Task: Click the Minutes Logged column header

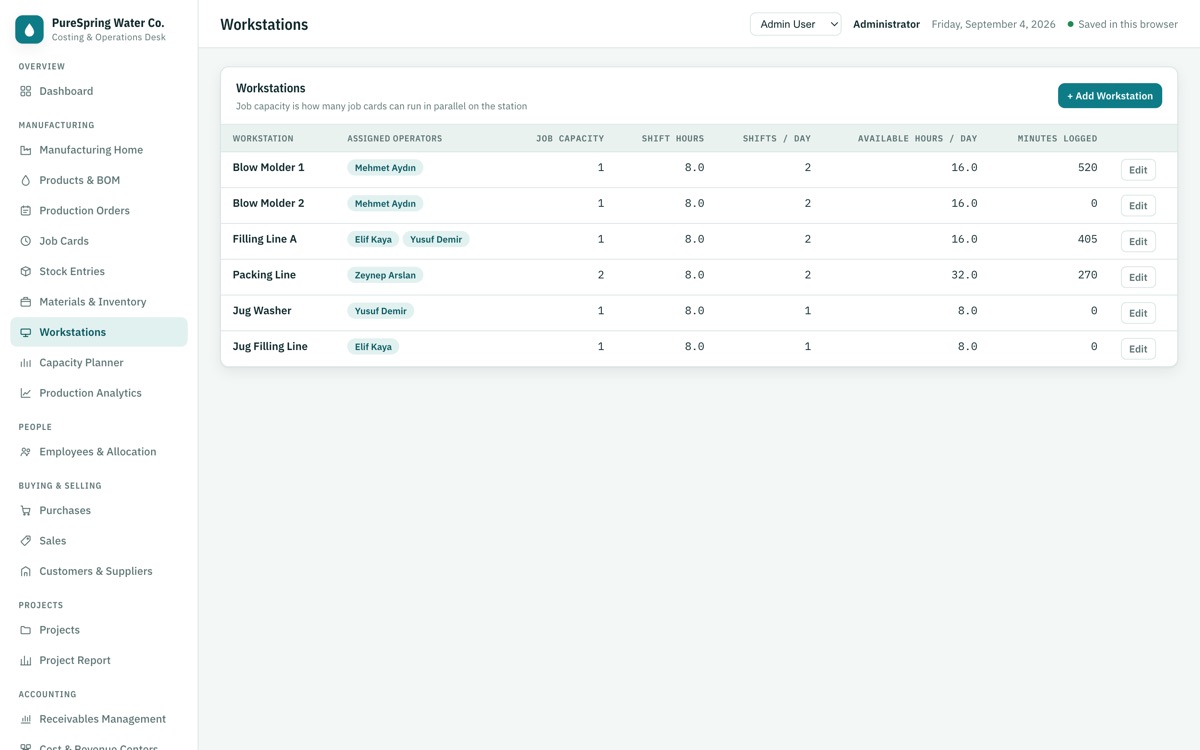Action: (1057, 139)
